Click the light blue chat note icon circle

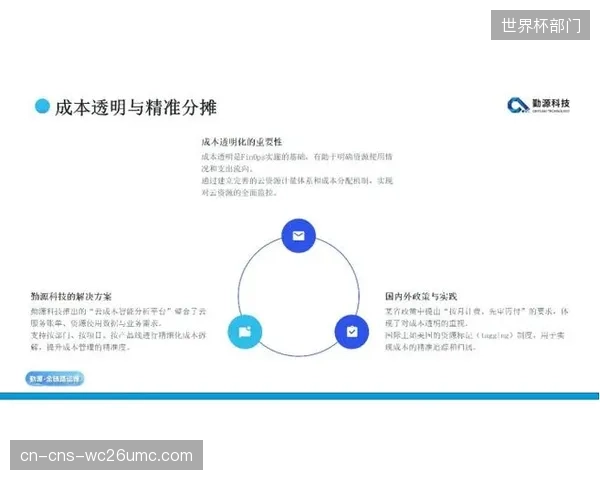pyautogui.click(x=245, y=331)
